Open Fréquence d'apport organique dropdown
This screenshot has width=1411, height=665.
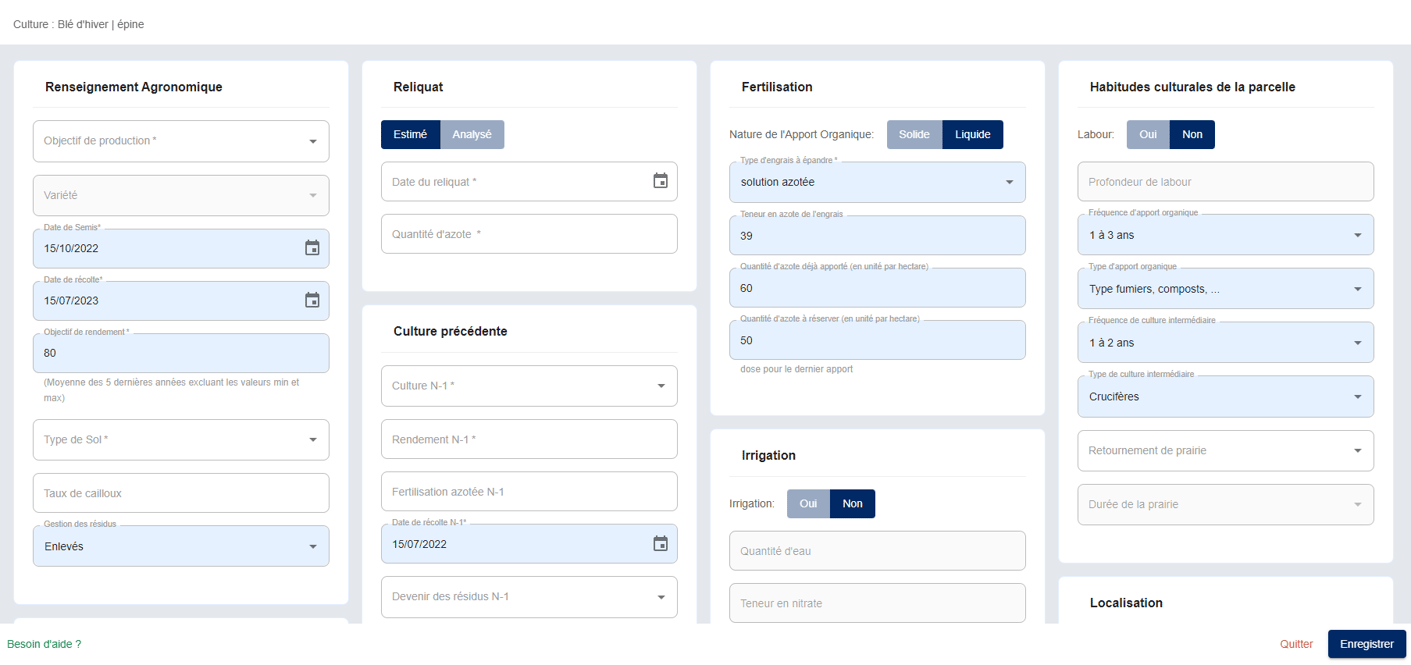click(1225, 235)
